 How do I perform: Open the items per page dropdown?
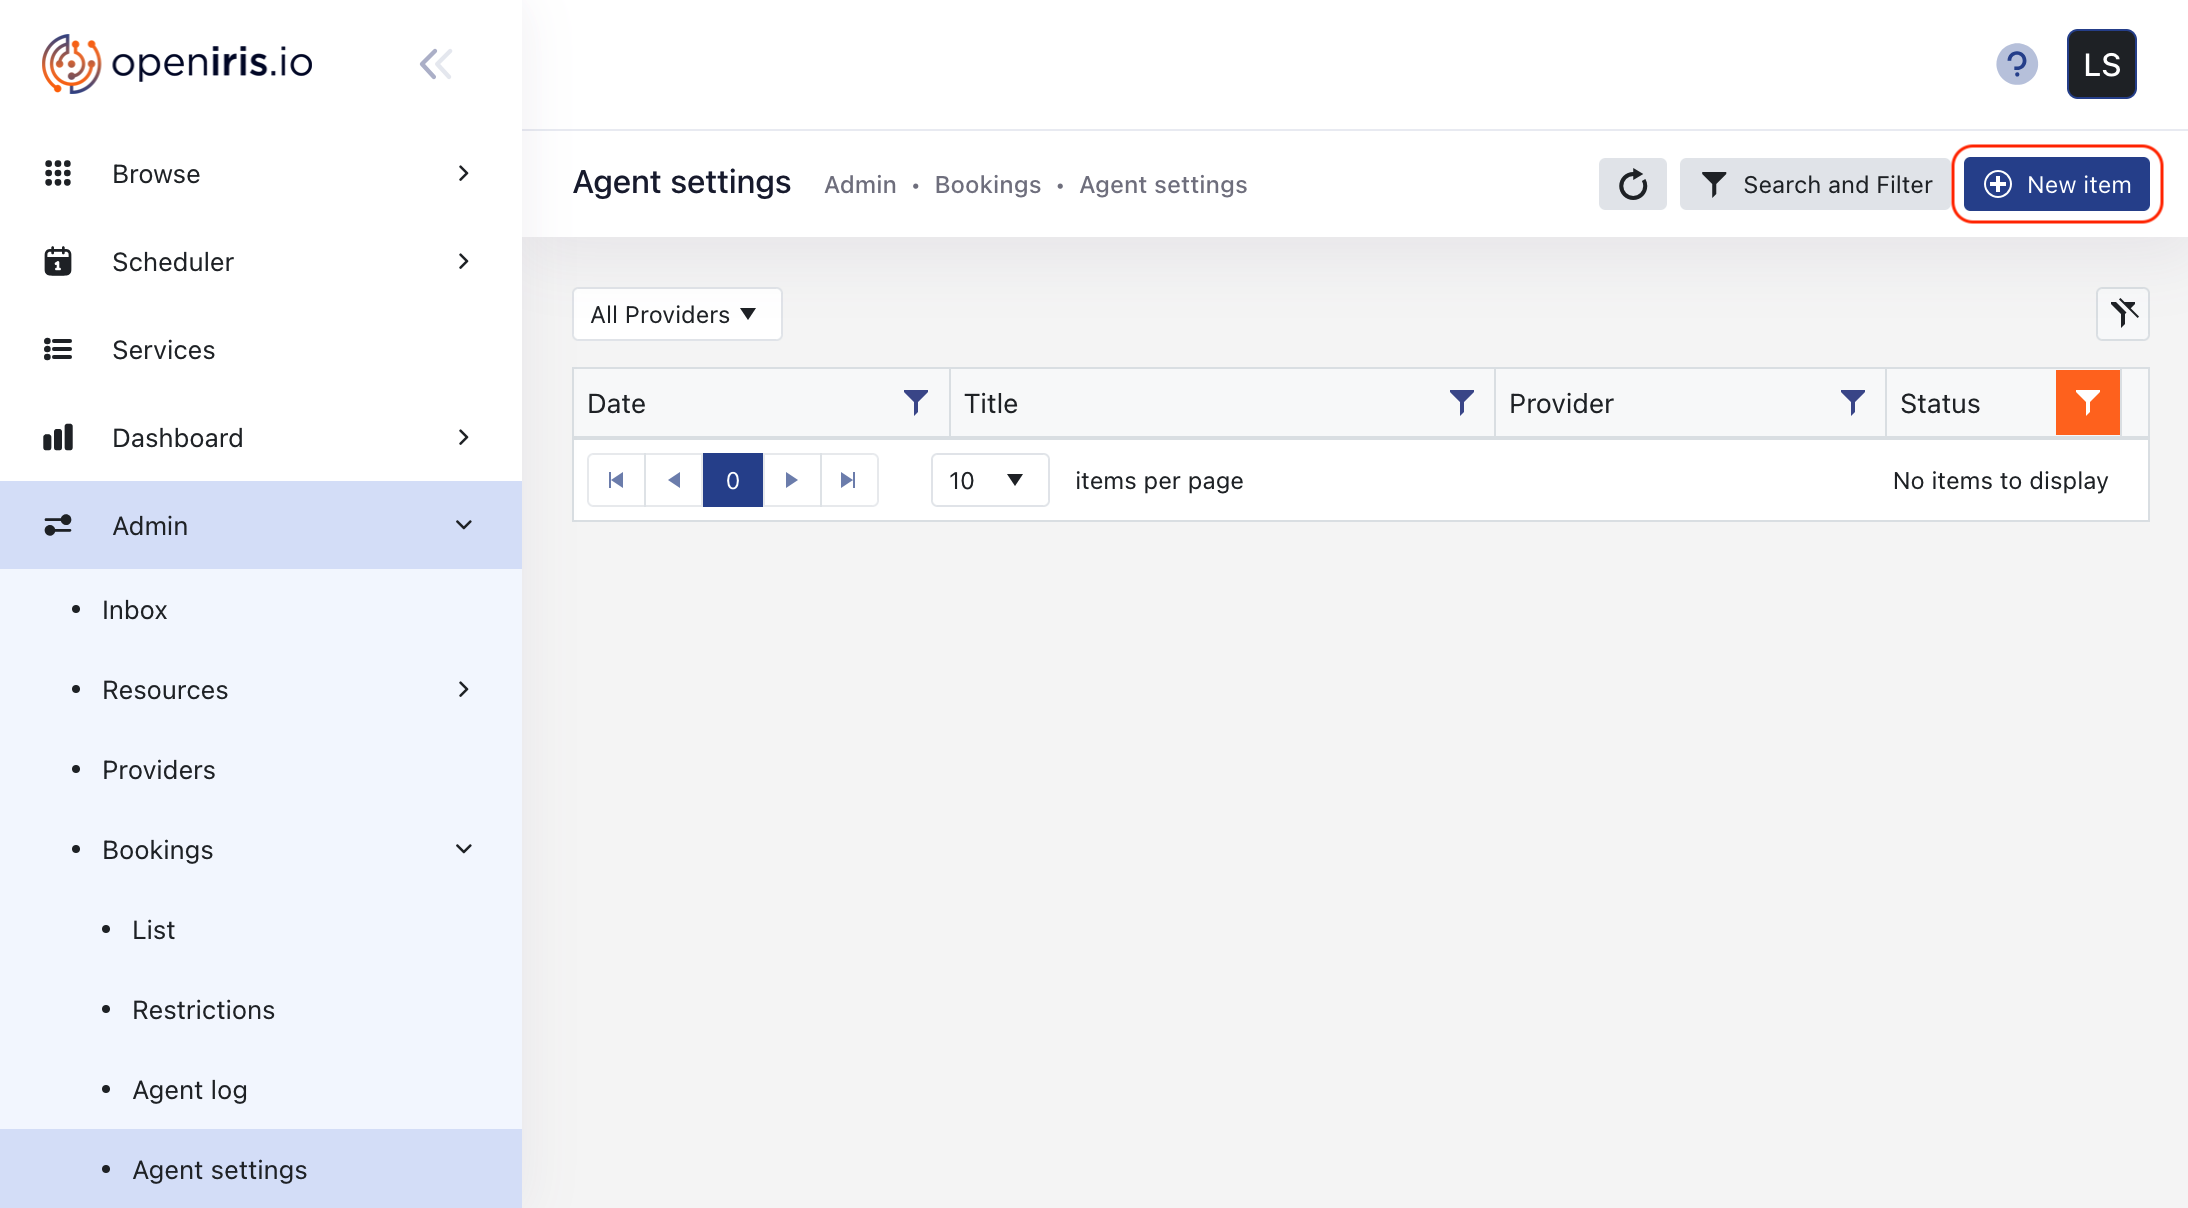989,480
